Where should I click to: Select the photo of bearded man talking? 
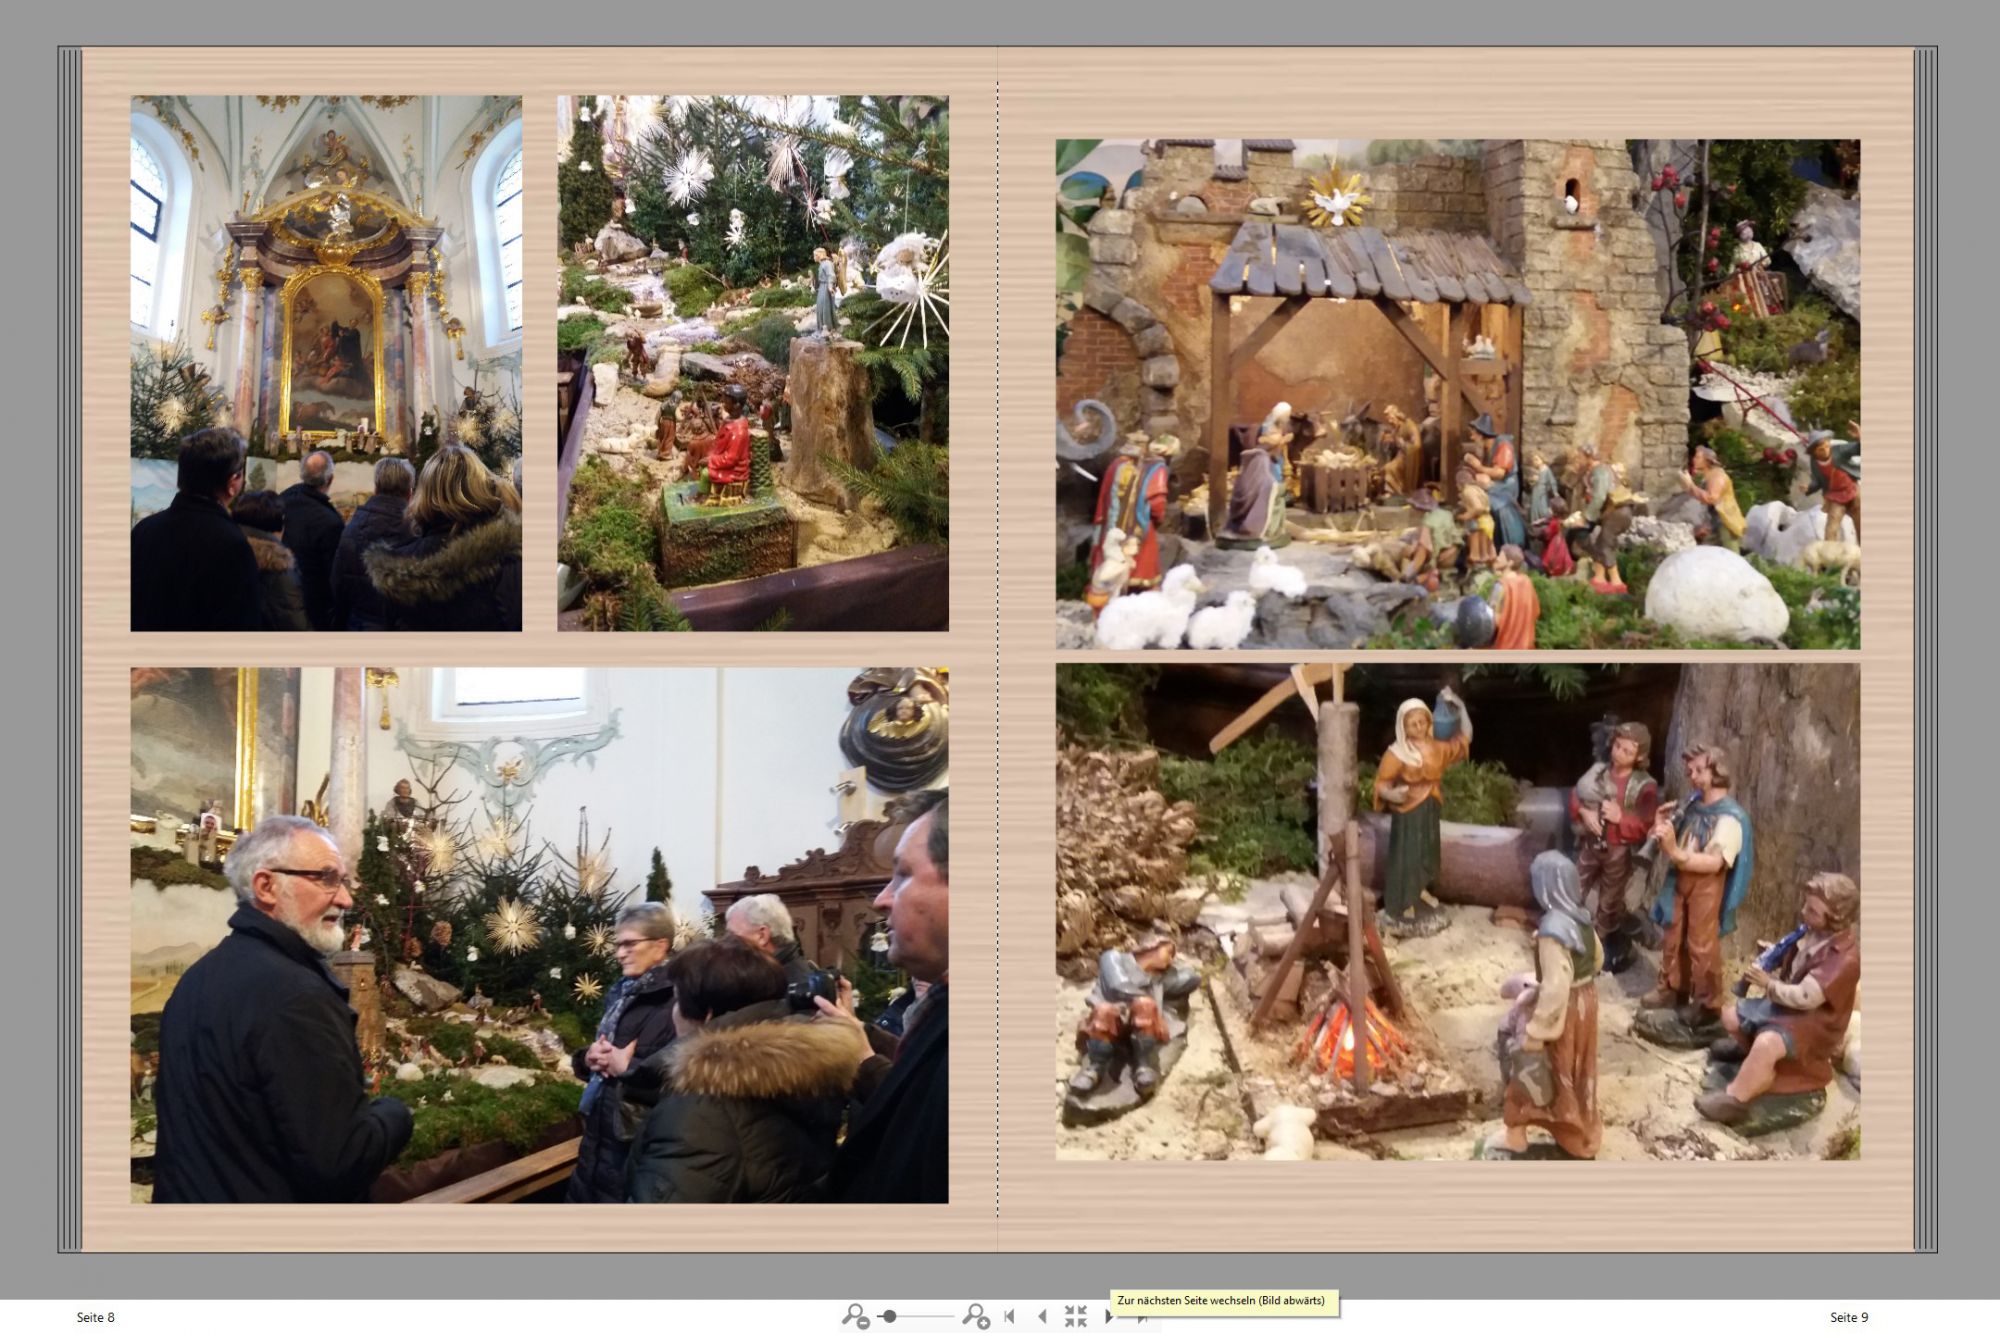[539, 935]
